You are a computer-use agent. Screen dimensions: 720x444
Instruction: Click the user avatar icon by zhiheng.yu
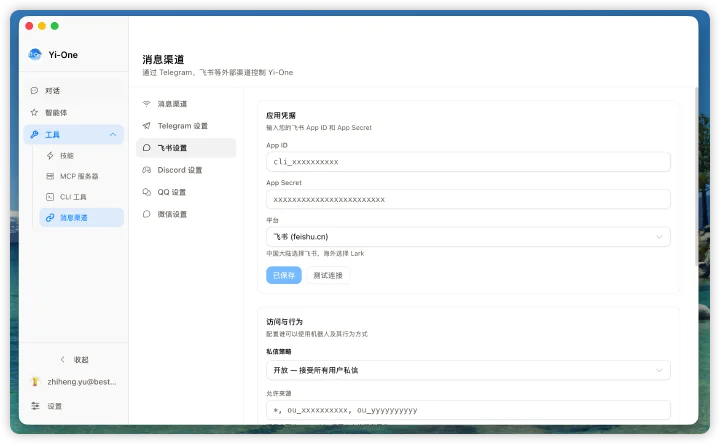click(35, 382)
